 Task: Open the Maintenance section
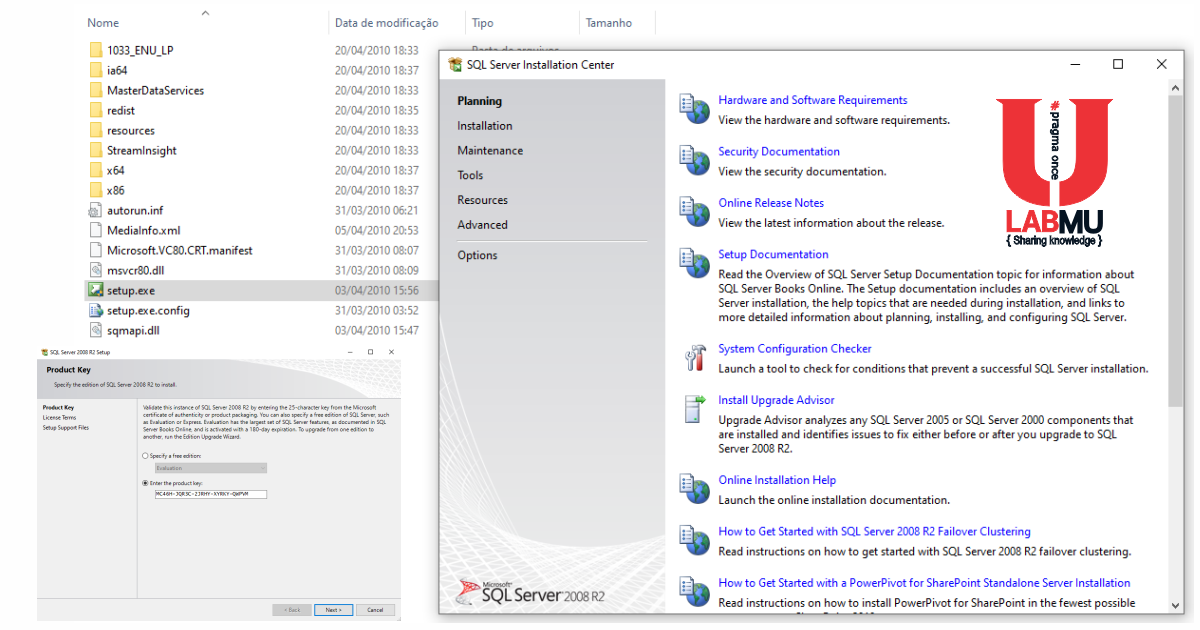pos(490,150)
